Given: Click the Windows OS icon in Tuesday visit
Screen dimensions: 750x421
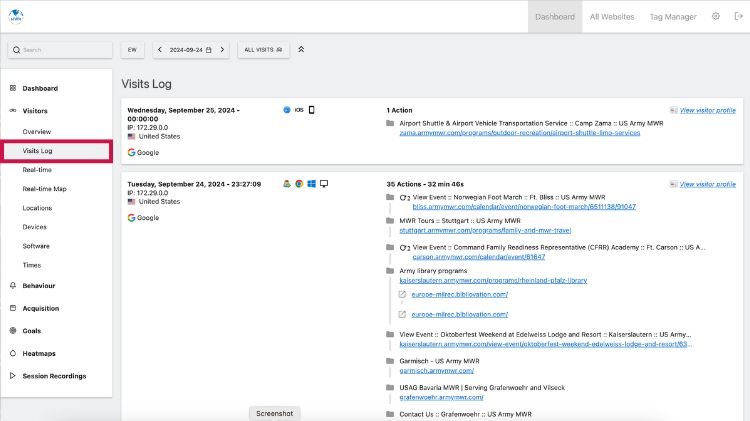Looking at the screenshot, I should [x=311, y=184].
